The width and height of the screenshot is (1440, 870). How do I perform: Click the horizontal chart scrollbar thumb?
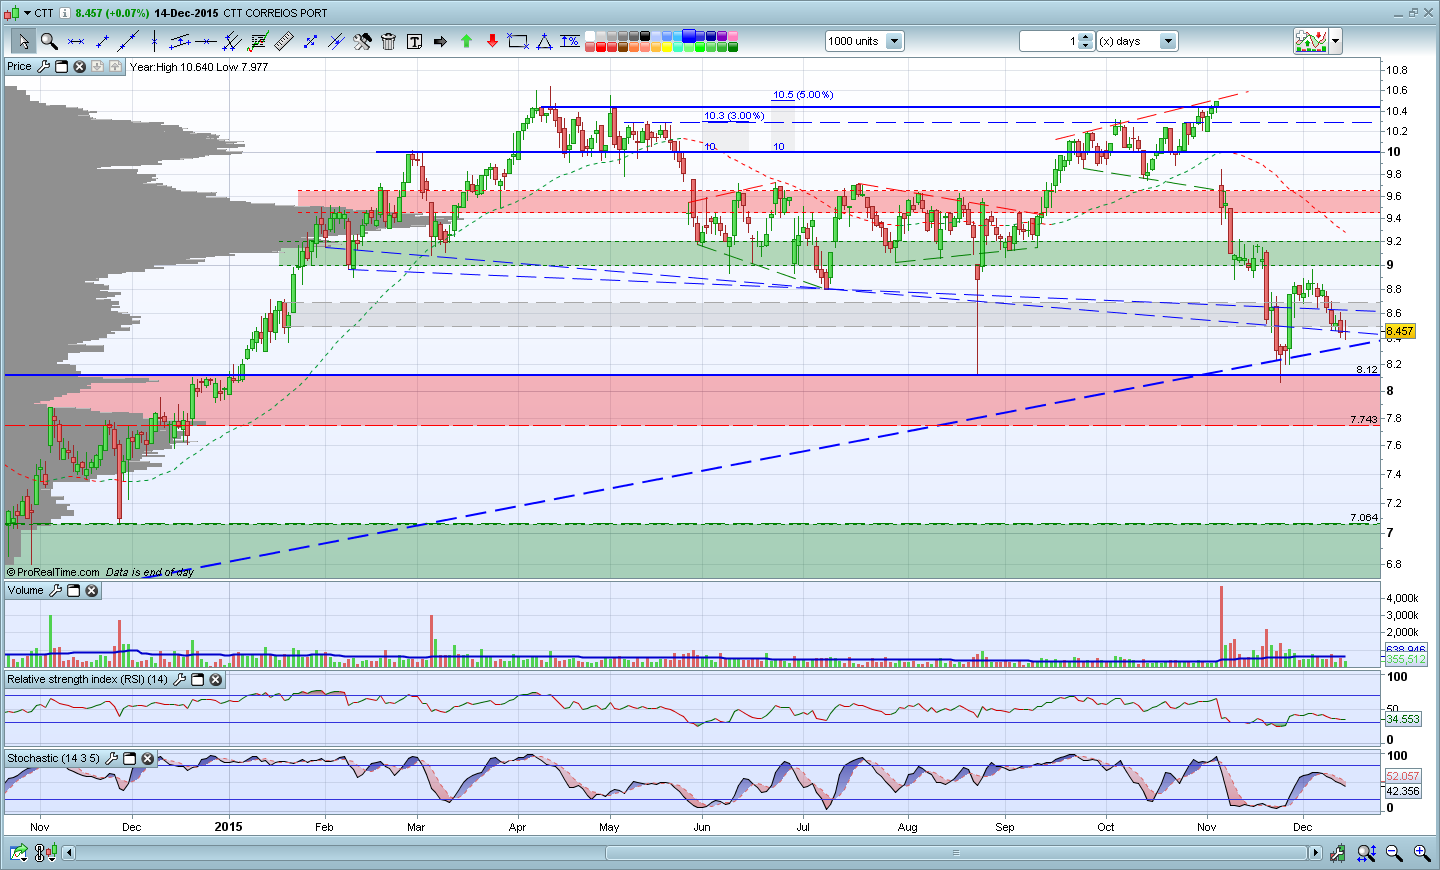pos(955,853)
